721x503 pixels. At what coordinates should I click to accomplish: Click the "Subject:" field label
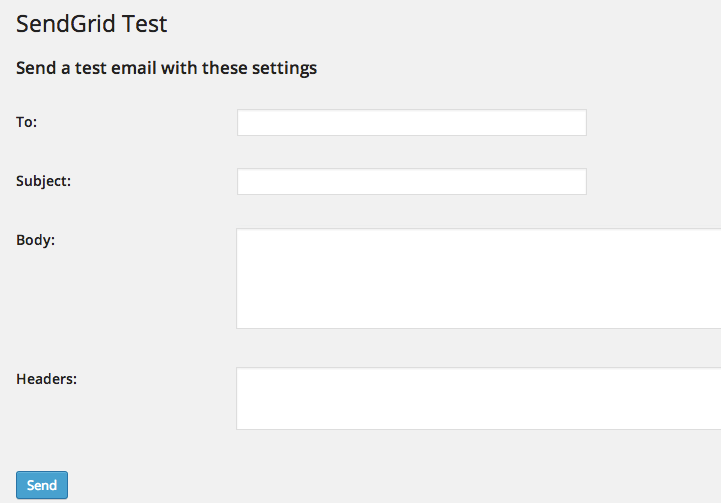coord(44,181)
